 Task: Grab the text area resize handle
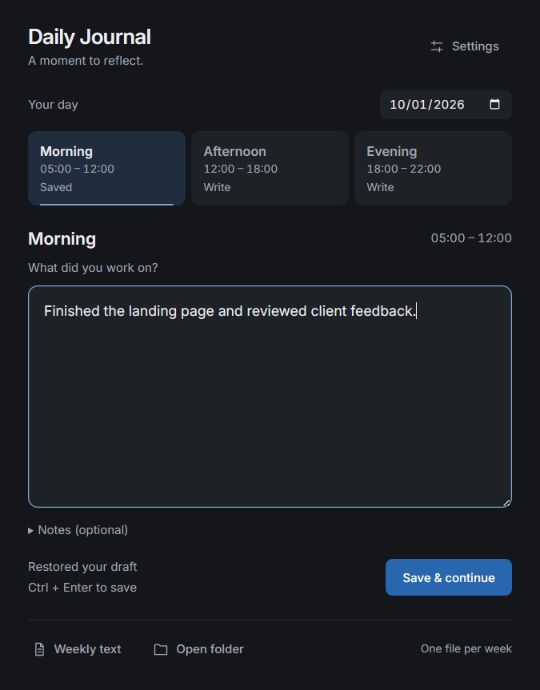507,503
